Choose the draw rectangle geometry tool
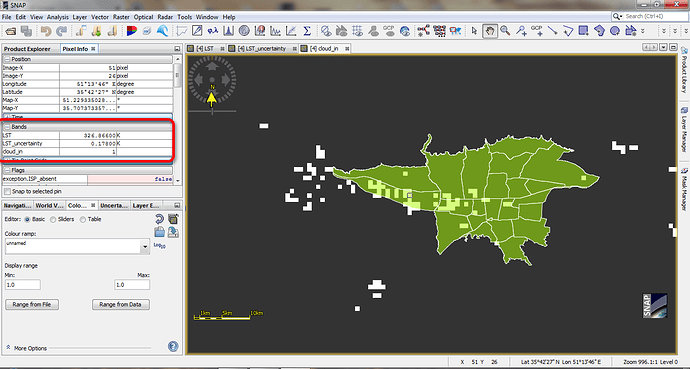Viewport: 690px width, 369px height. [584, 31]
